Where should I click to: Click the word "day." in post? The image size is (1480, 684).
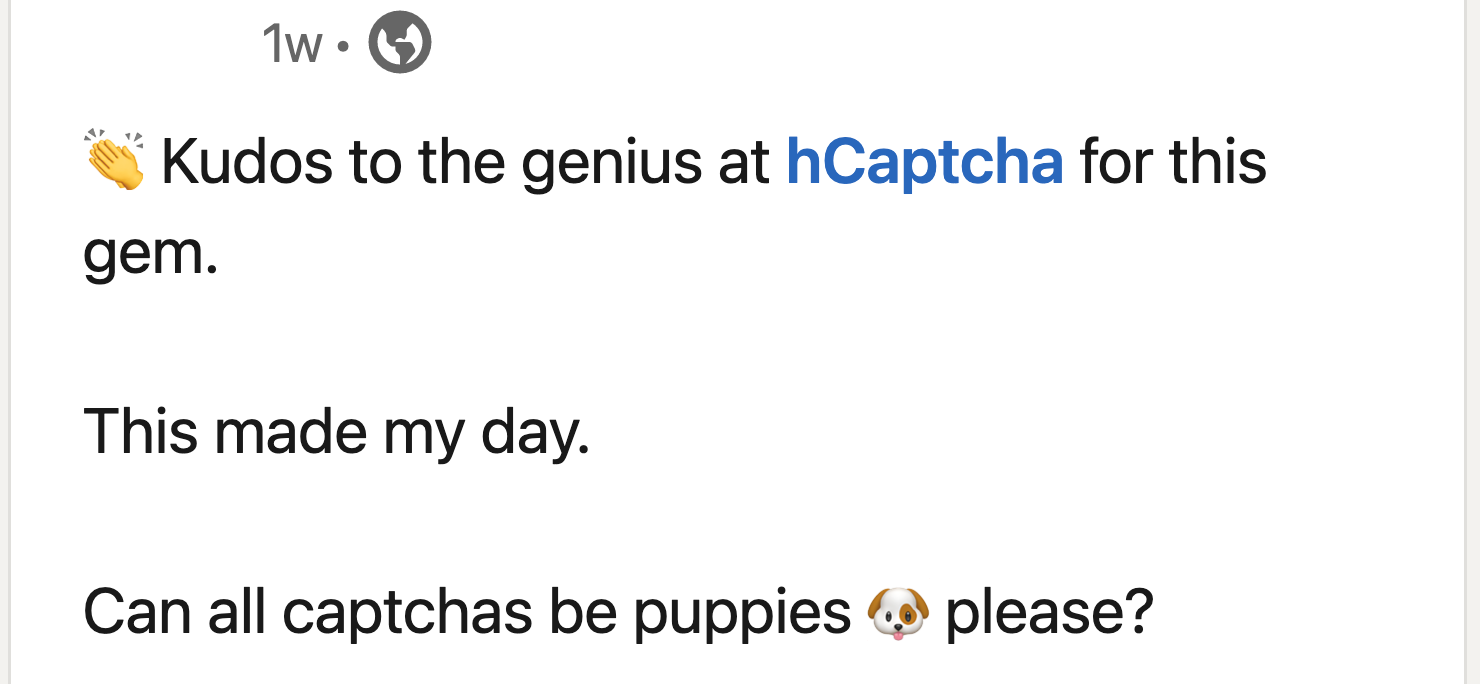[x=535, y=432]
